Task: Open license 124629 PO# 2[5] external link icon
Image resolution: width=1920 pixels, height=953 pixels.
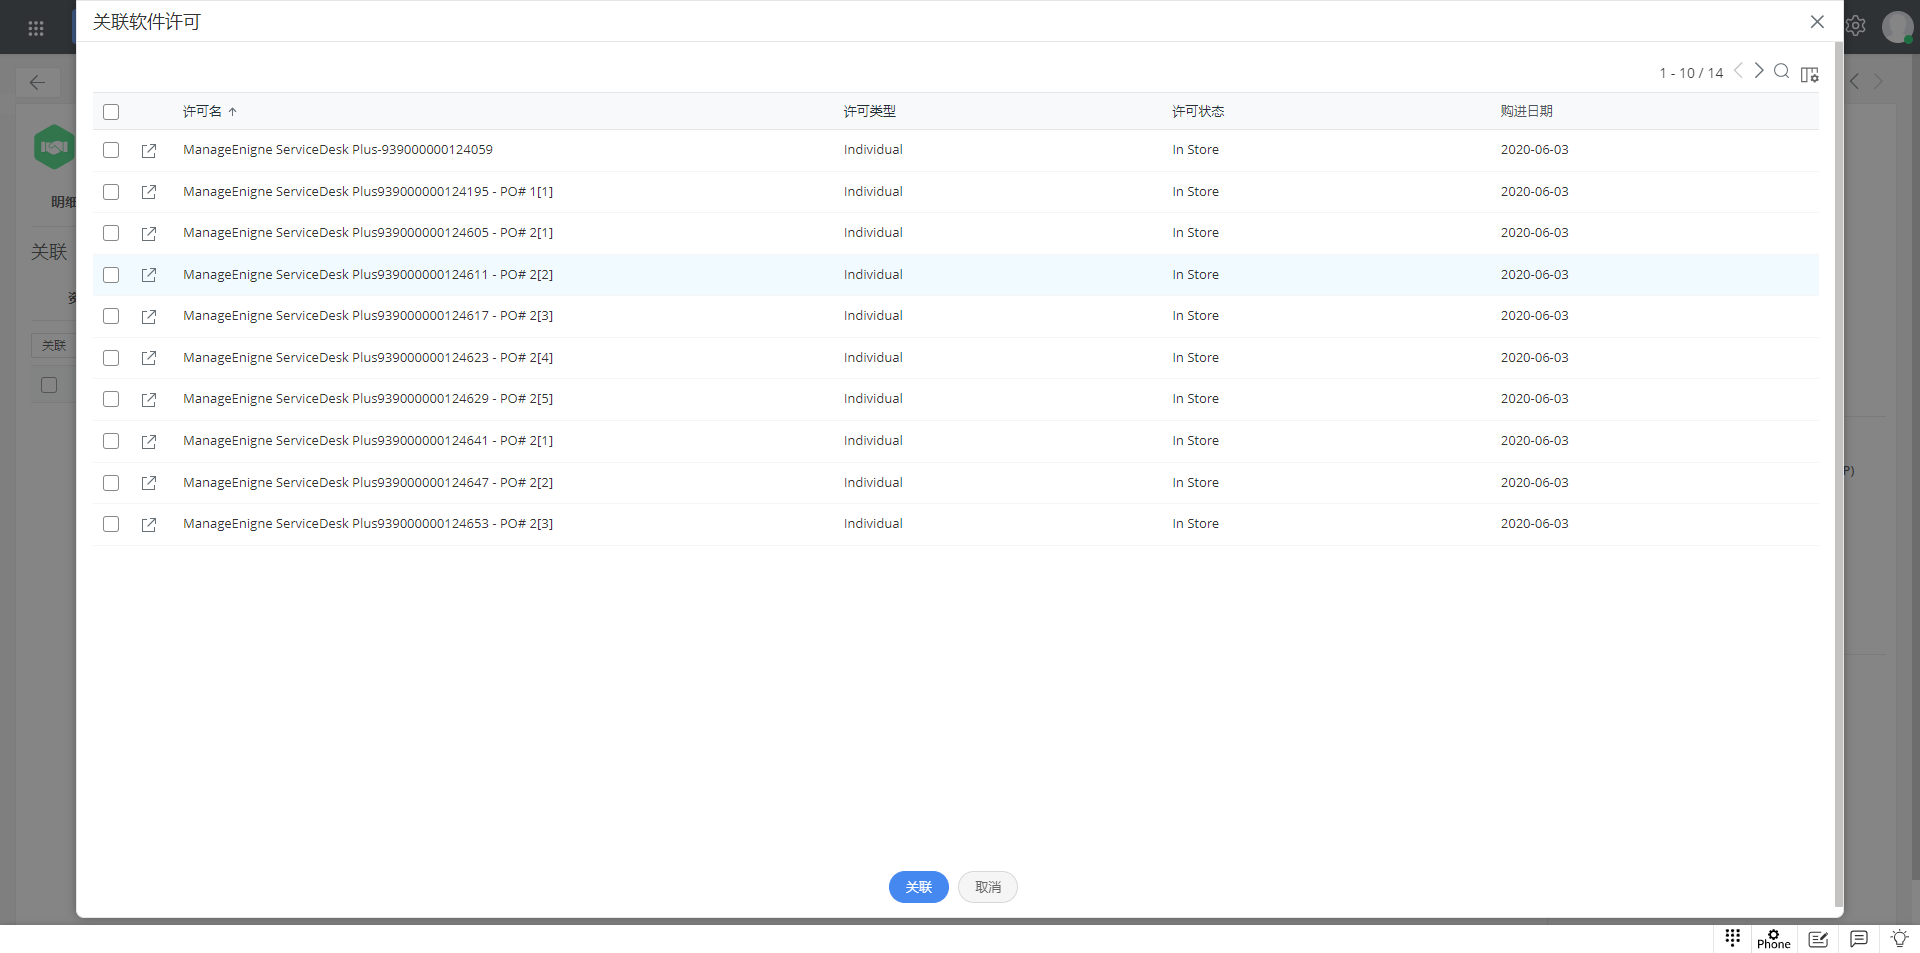Action: (149, 400)
